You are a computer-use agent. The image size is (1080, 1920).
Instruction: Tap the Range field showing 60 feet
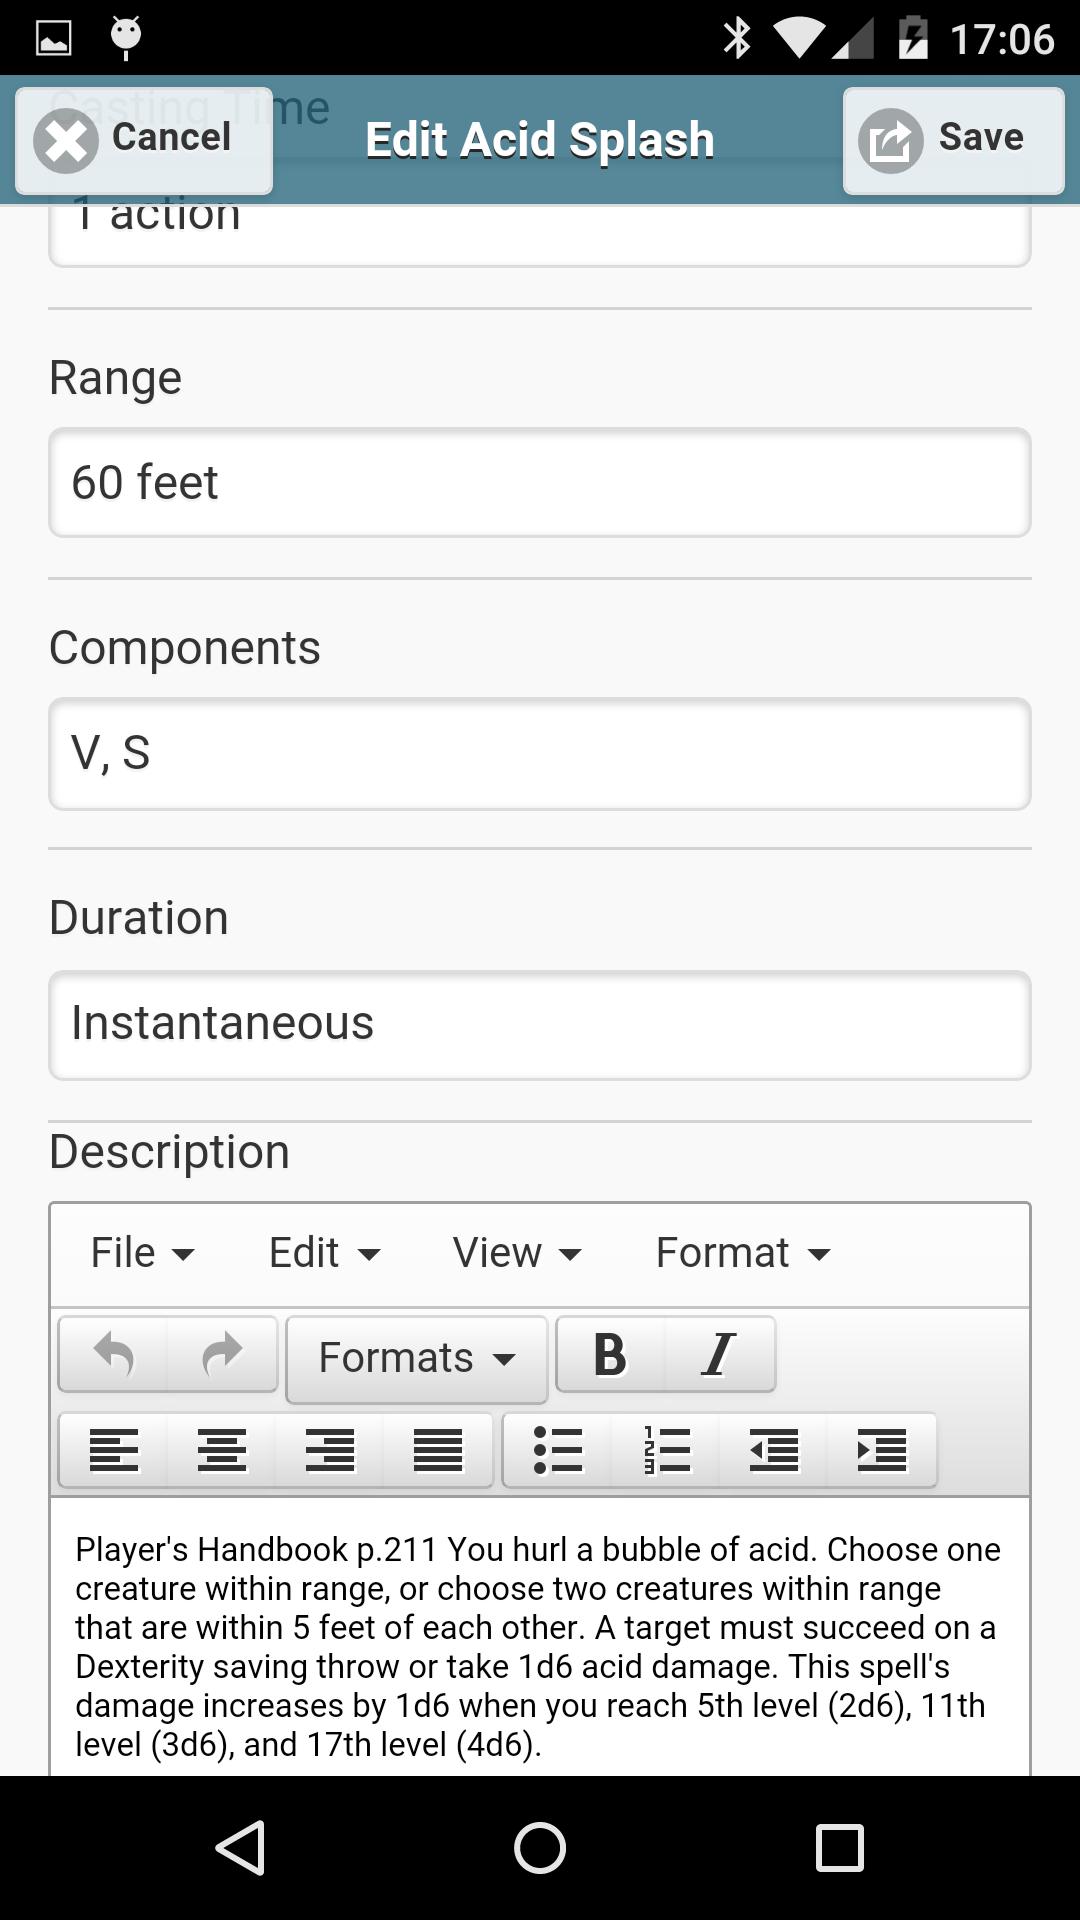click(x=540, y=482)
